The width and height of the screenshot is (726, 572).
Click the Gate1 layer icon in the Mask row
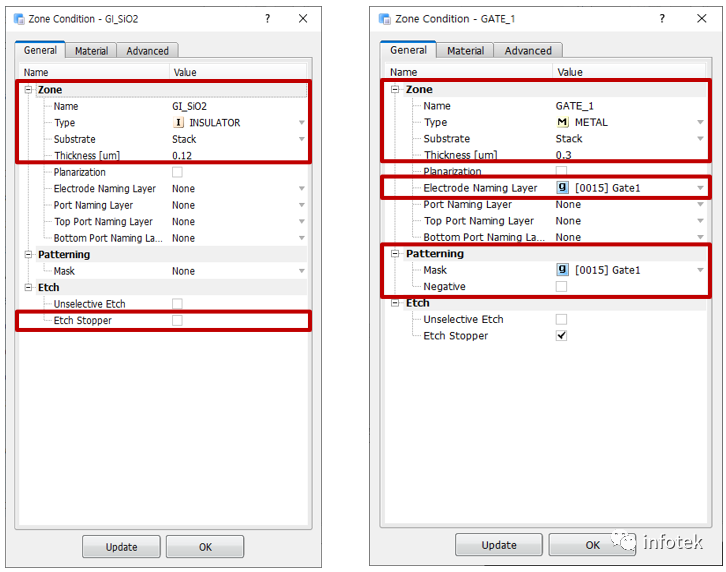point(562,270)
